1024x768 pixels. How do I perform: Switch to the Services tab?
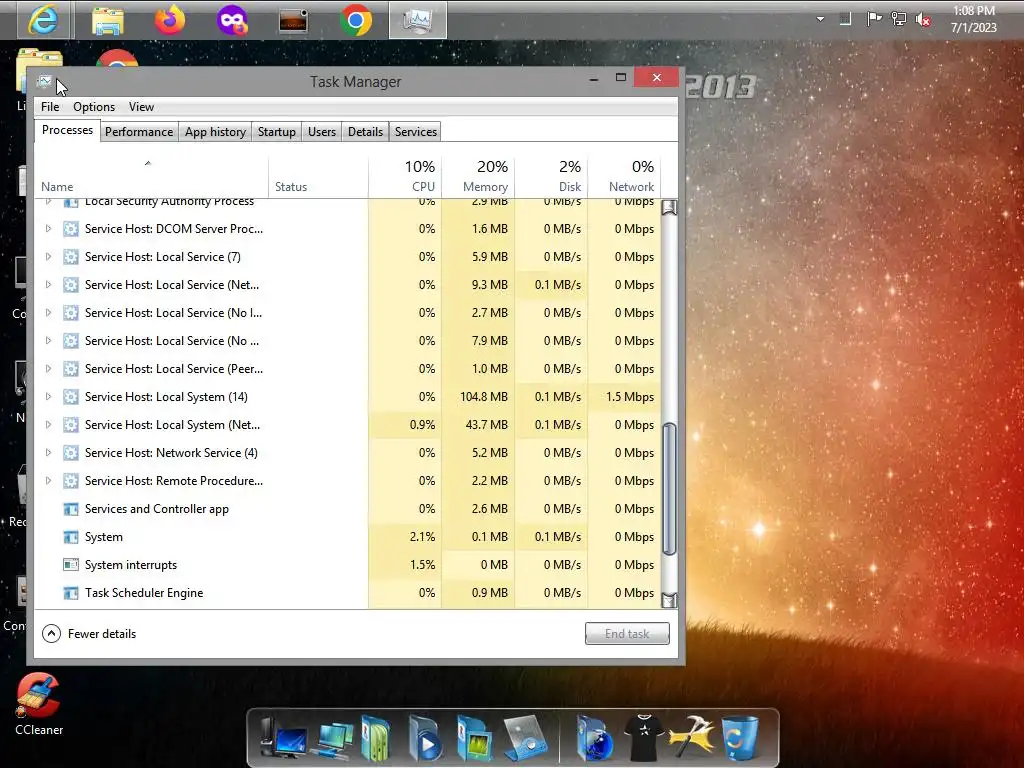416,132
